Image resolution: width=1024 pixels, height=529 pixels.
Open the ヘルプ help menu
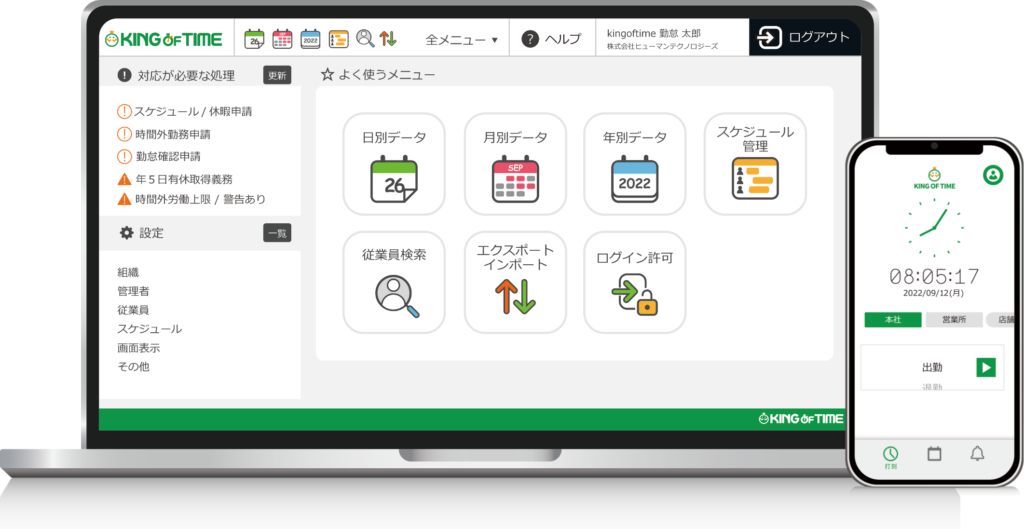[551, 39]
